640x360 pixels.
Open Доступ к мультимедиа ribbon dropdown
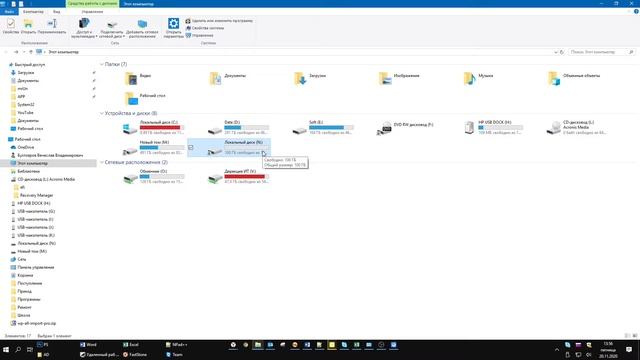84,28
